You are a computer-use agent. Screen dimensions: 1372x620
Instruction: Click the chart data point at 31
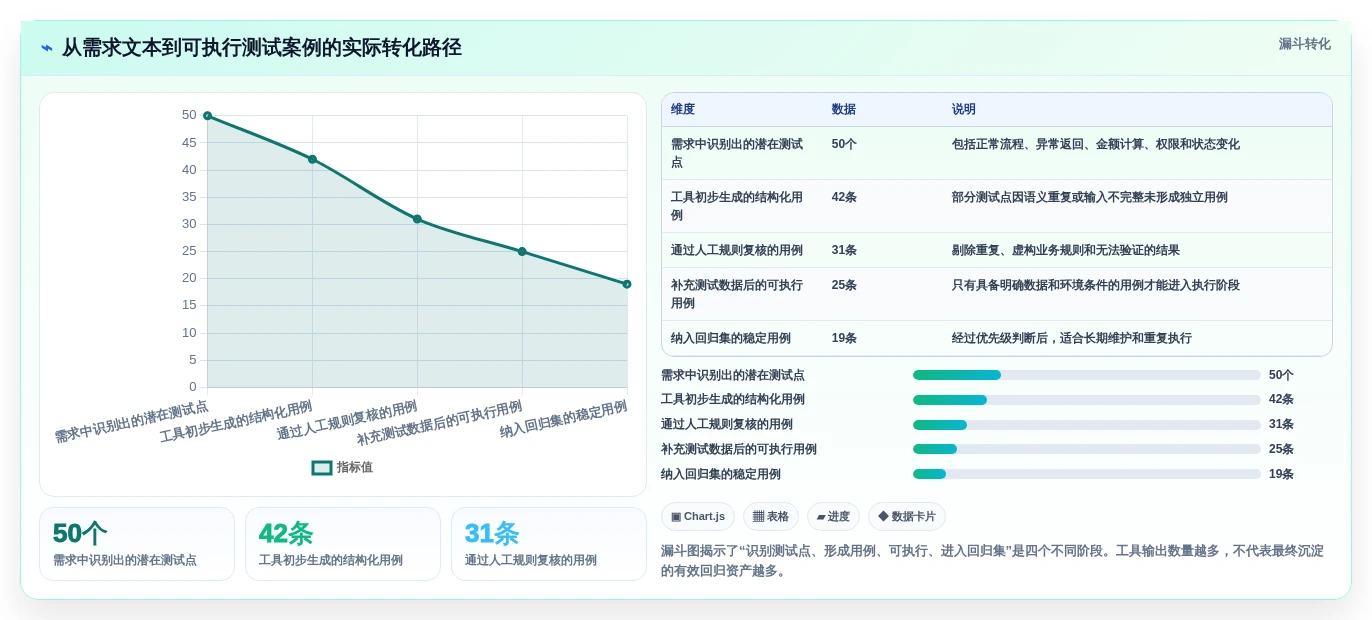point(417,219)
